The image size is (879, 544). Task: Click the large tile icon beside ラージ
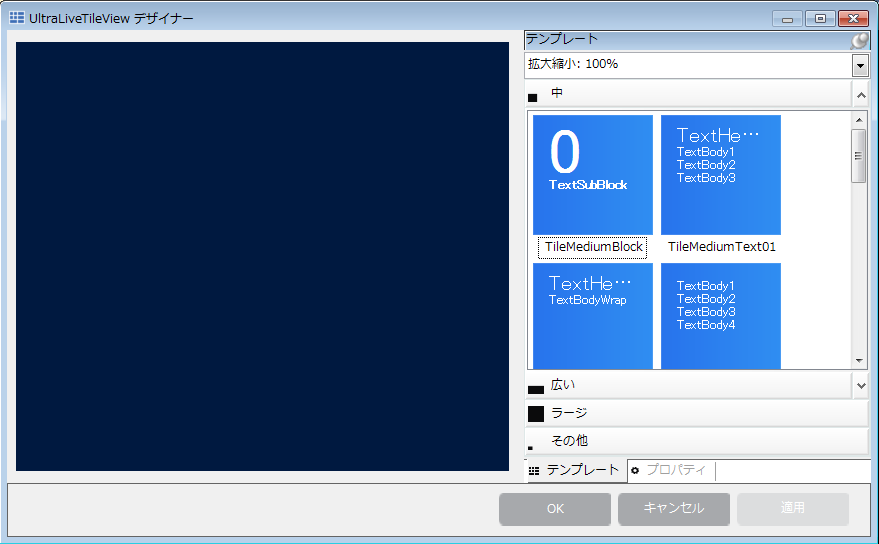tap(536, 414)
